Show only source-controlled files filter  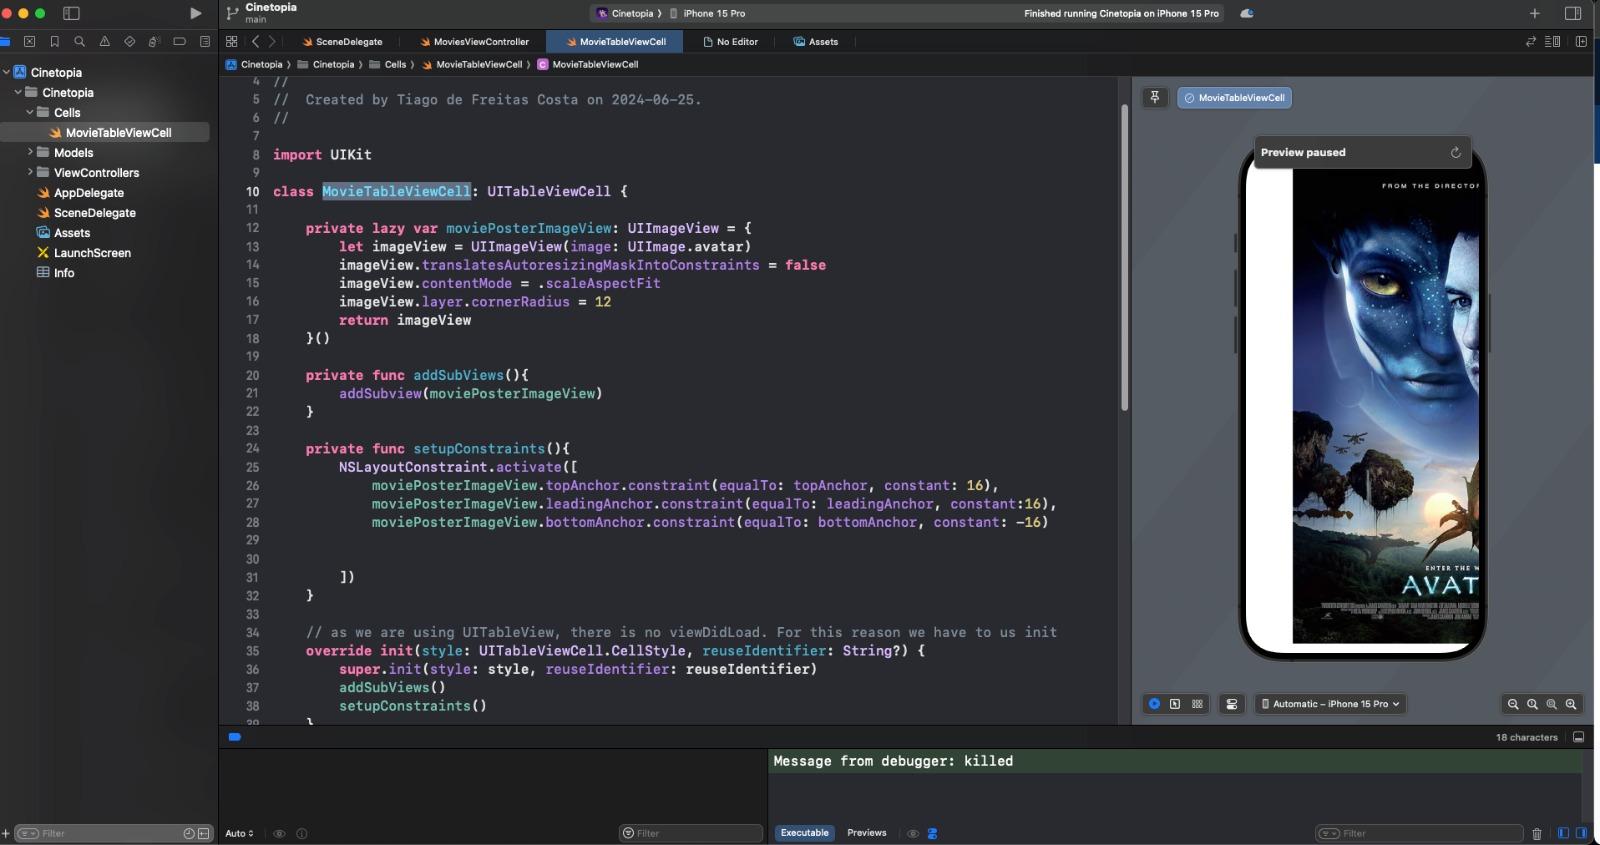[204, 833]
